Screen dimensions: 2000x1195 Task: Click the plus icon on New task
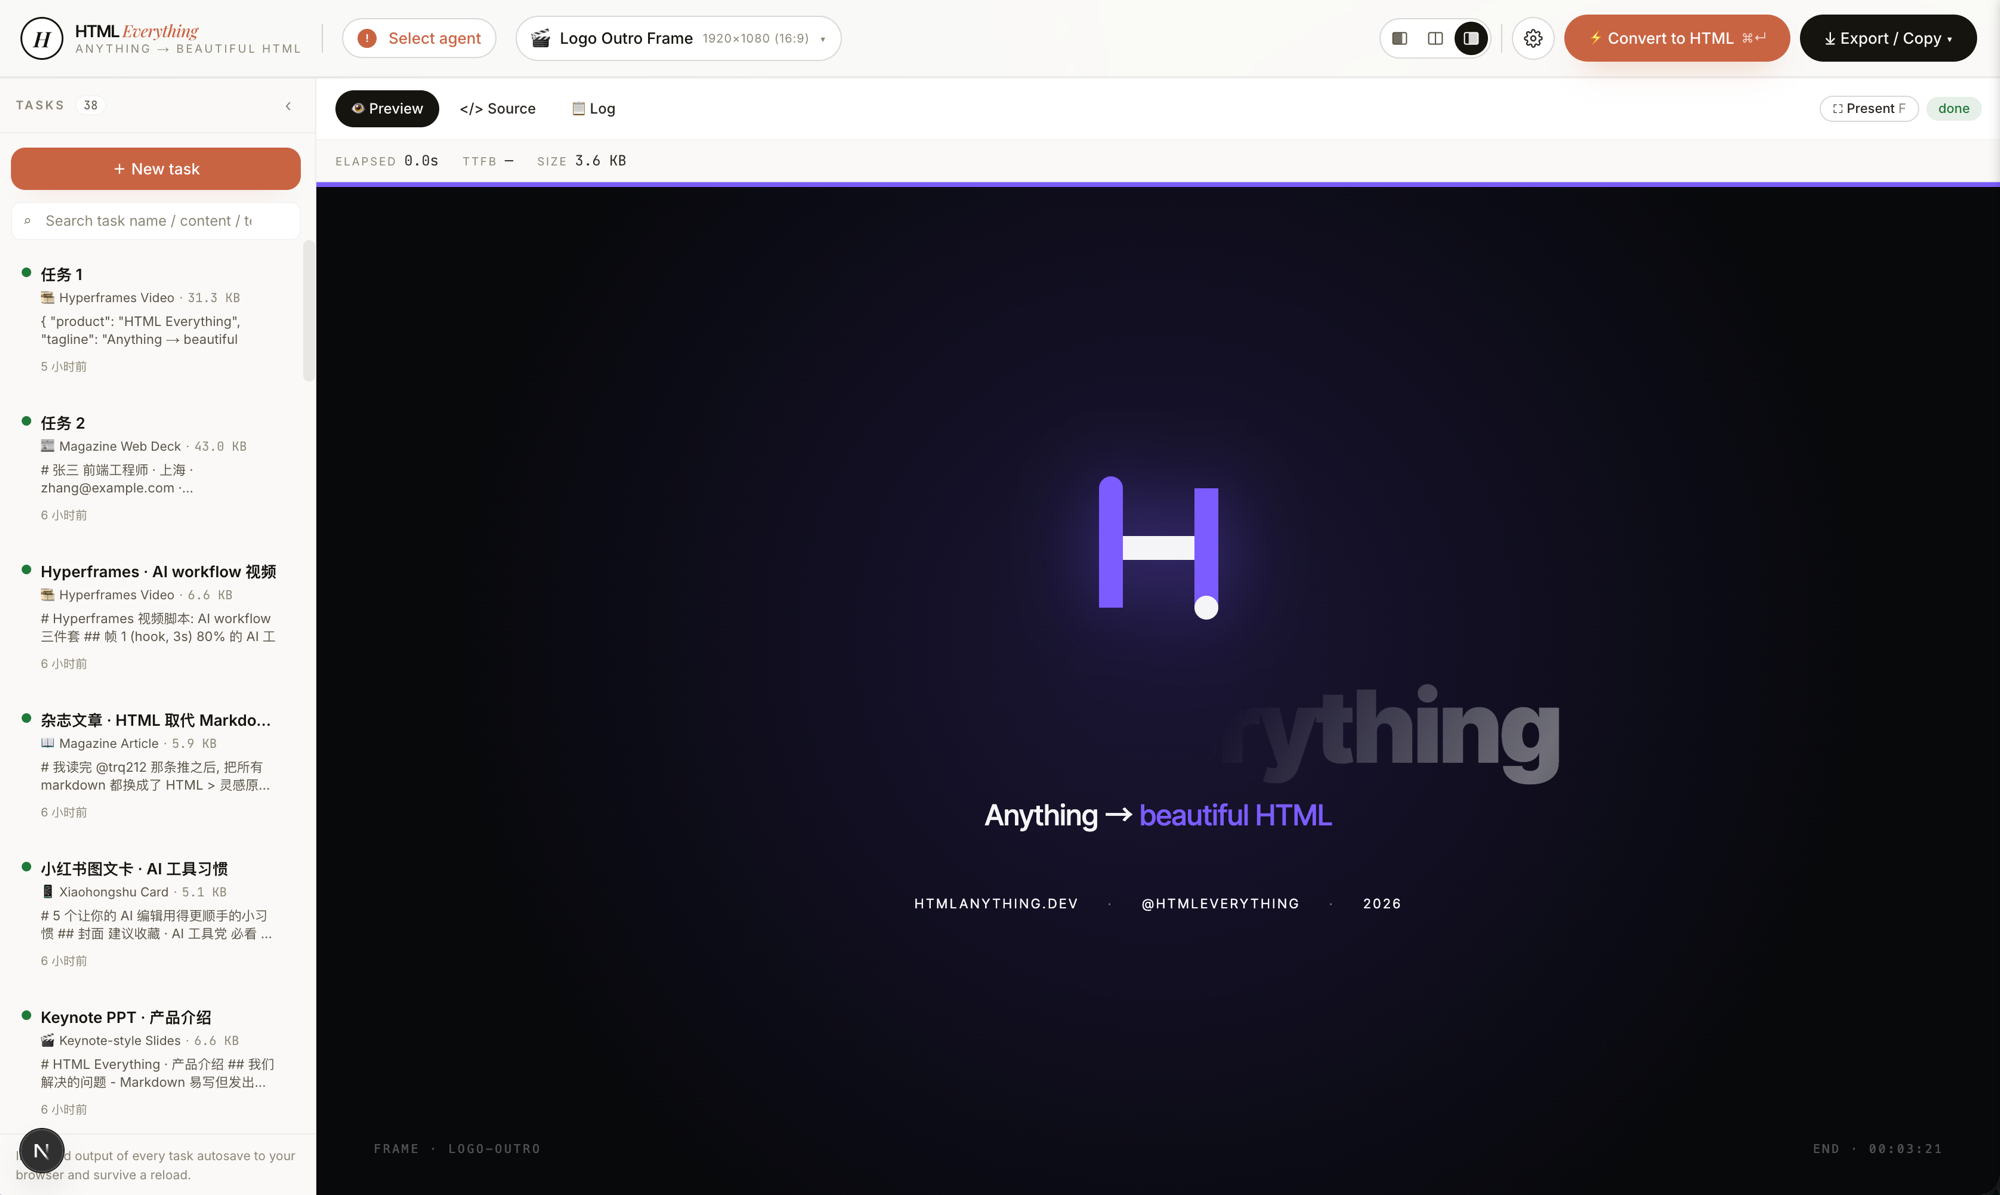pyautogui.click(x=119, y=169)
